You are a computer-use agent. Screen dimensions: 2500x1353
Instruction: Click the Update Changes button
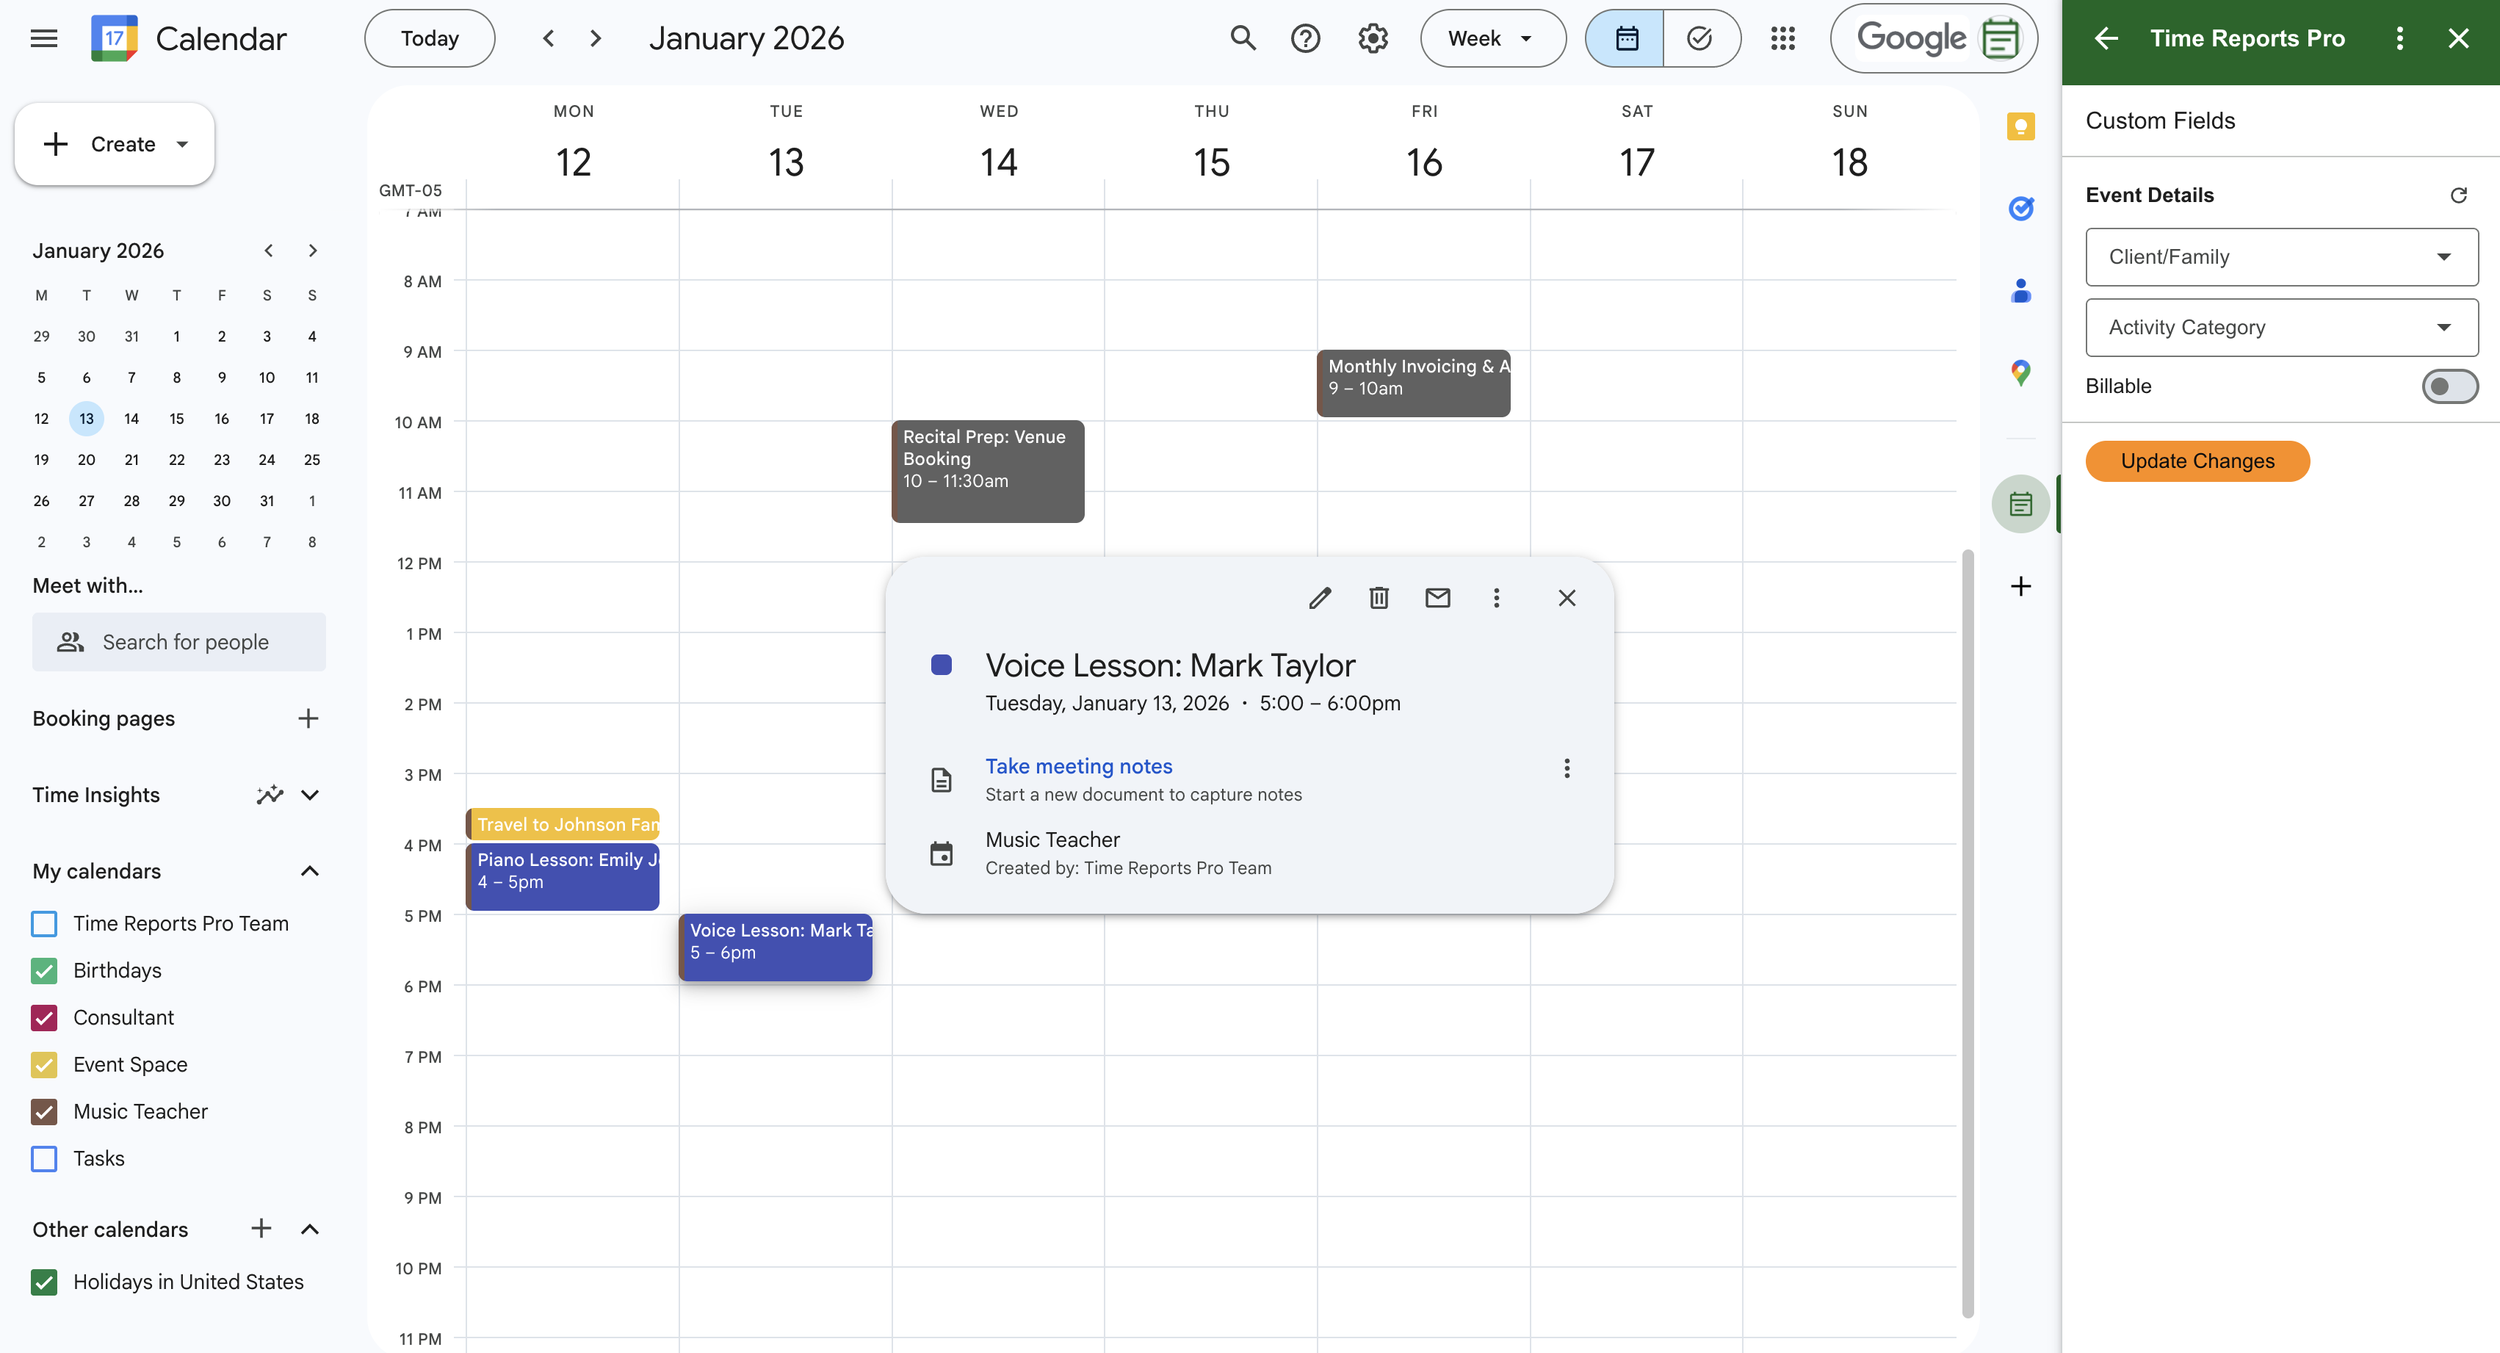coord(2197,461)
